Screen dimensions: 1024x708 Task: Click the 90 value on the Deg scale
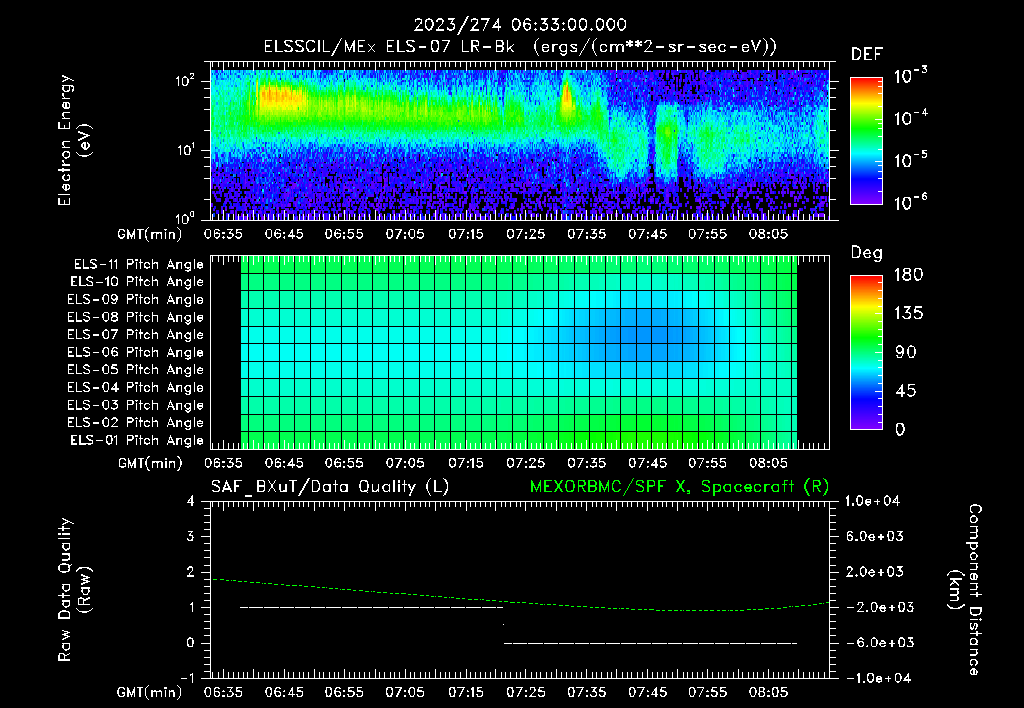click(x=906, y=352)
